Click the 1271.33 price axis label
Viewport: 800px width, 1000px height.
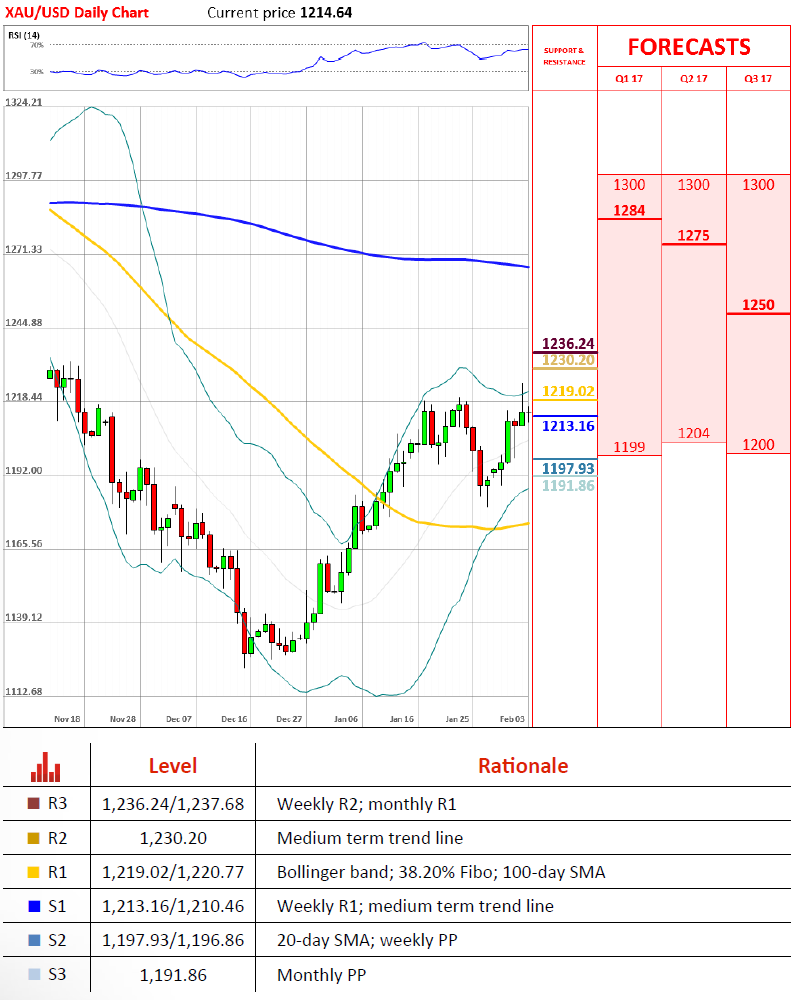(x=24, y=249)
